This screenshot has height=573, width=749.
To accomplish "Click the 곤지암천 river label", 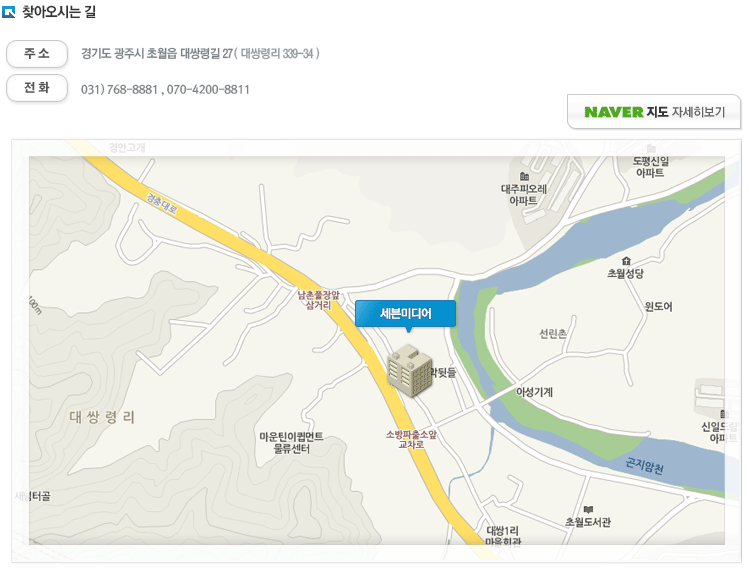I will 644,465.
